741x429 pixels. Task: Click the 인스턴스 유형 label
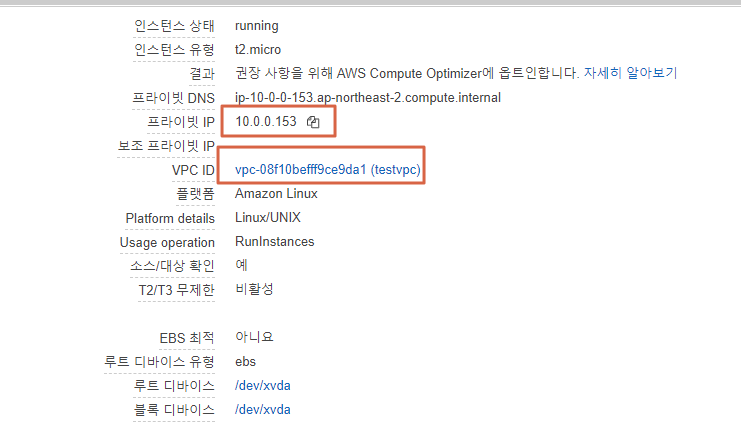coord(174,50)
